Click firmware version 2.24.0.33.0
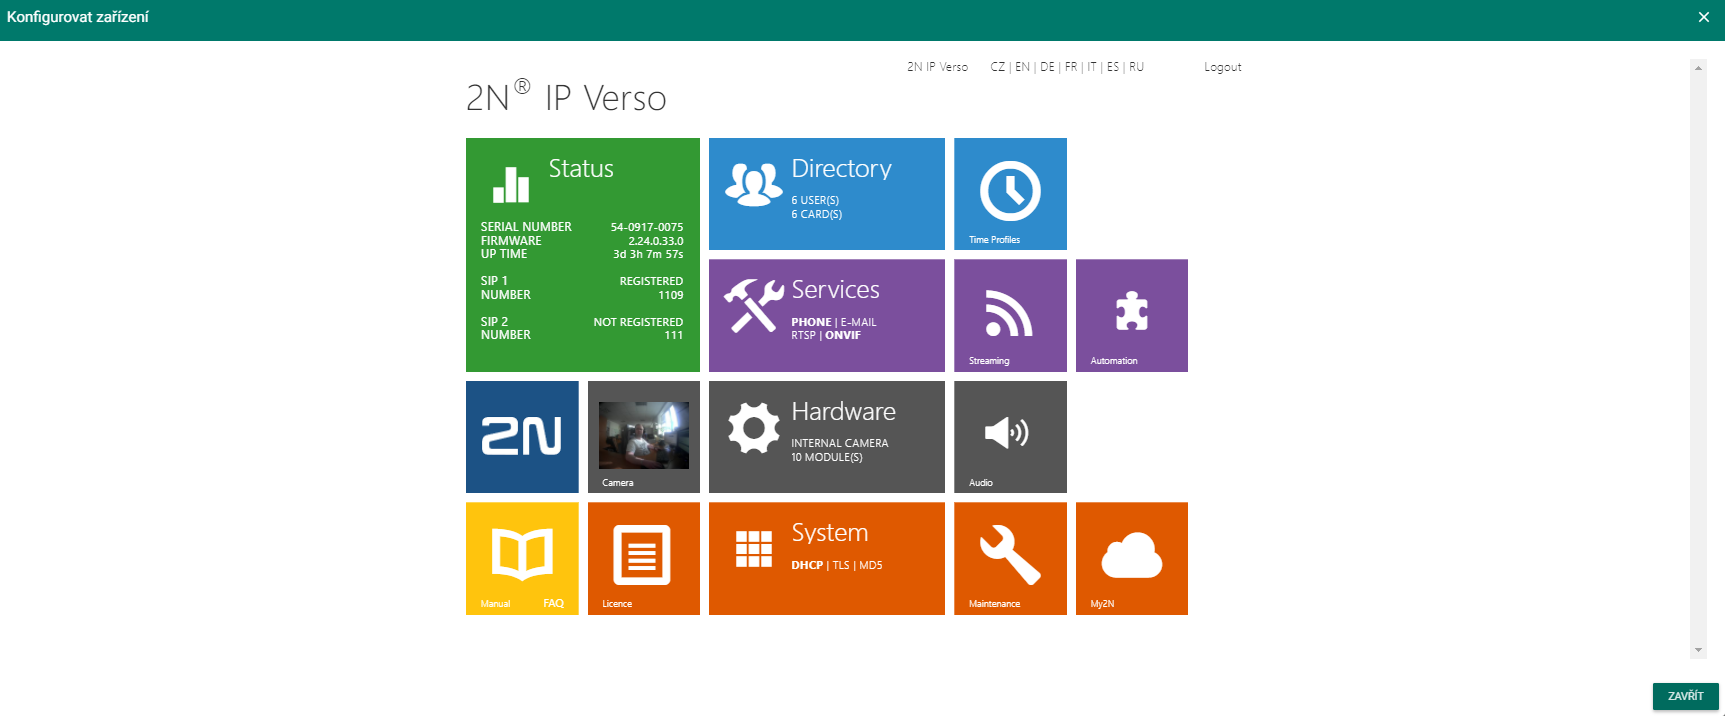The width and height of the screenshot is (1725, 716). point(656,241)
